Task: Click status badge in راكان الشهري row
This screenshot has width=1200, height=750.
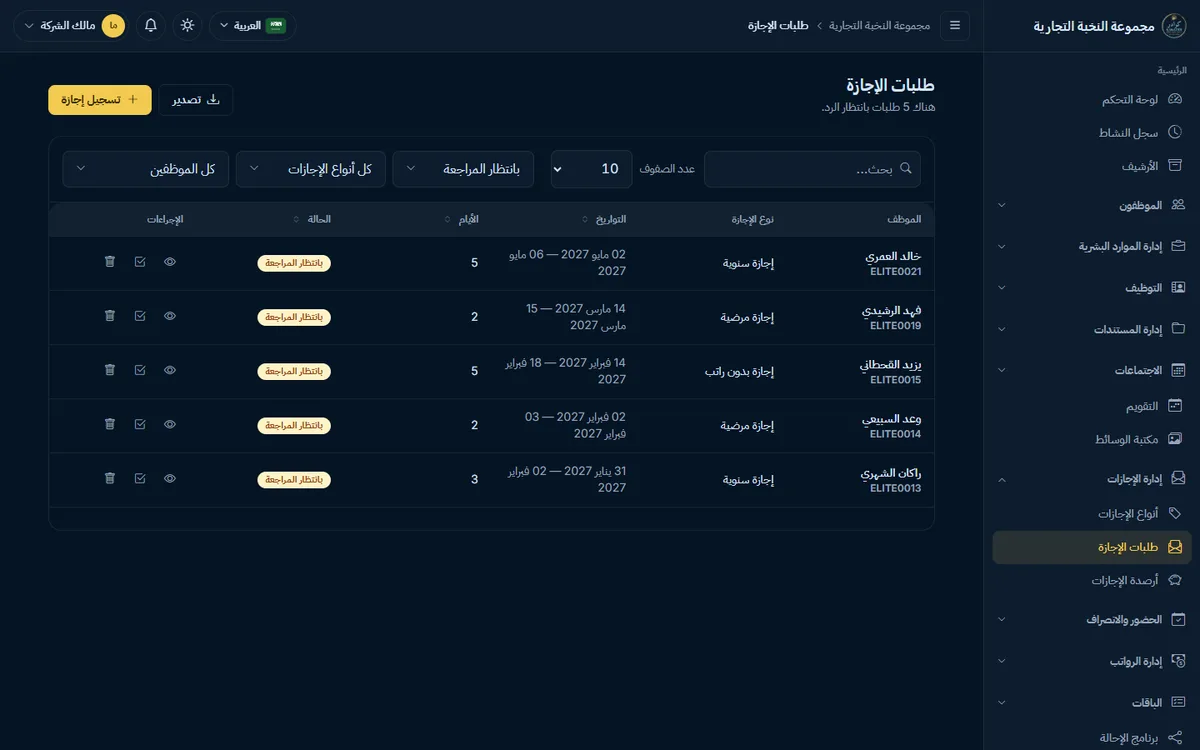Action: coord(294,479)
